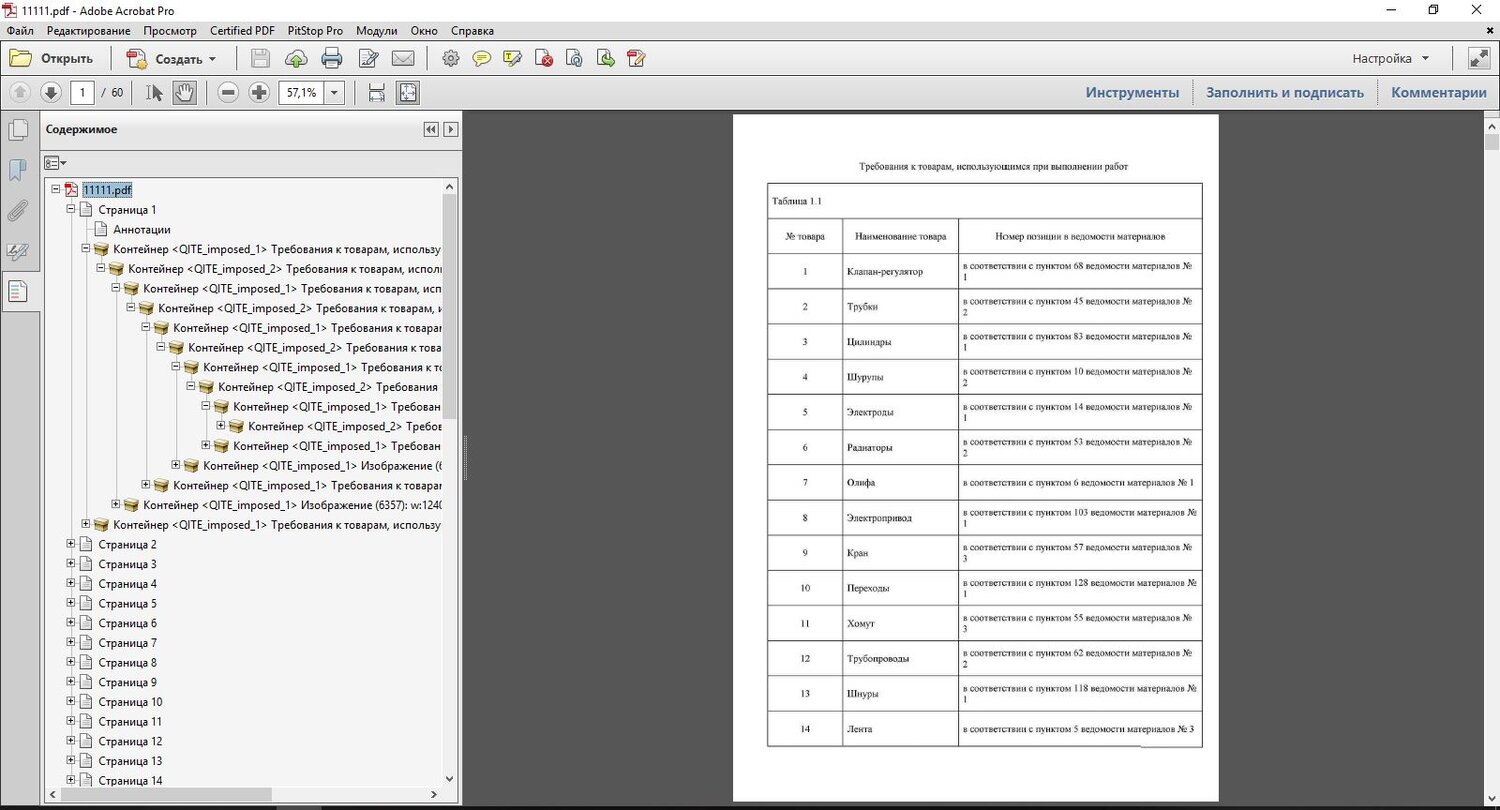Choose the text selection cursor tool
This screenshot has width=1500, height=810.
154,93
